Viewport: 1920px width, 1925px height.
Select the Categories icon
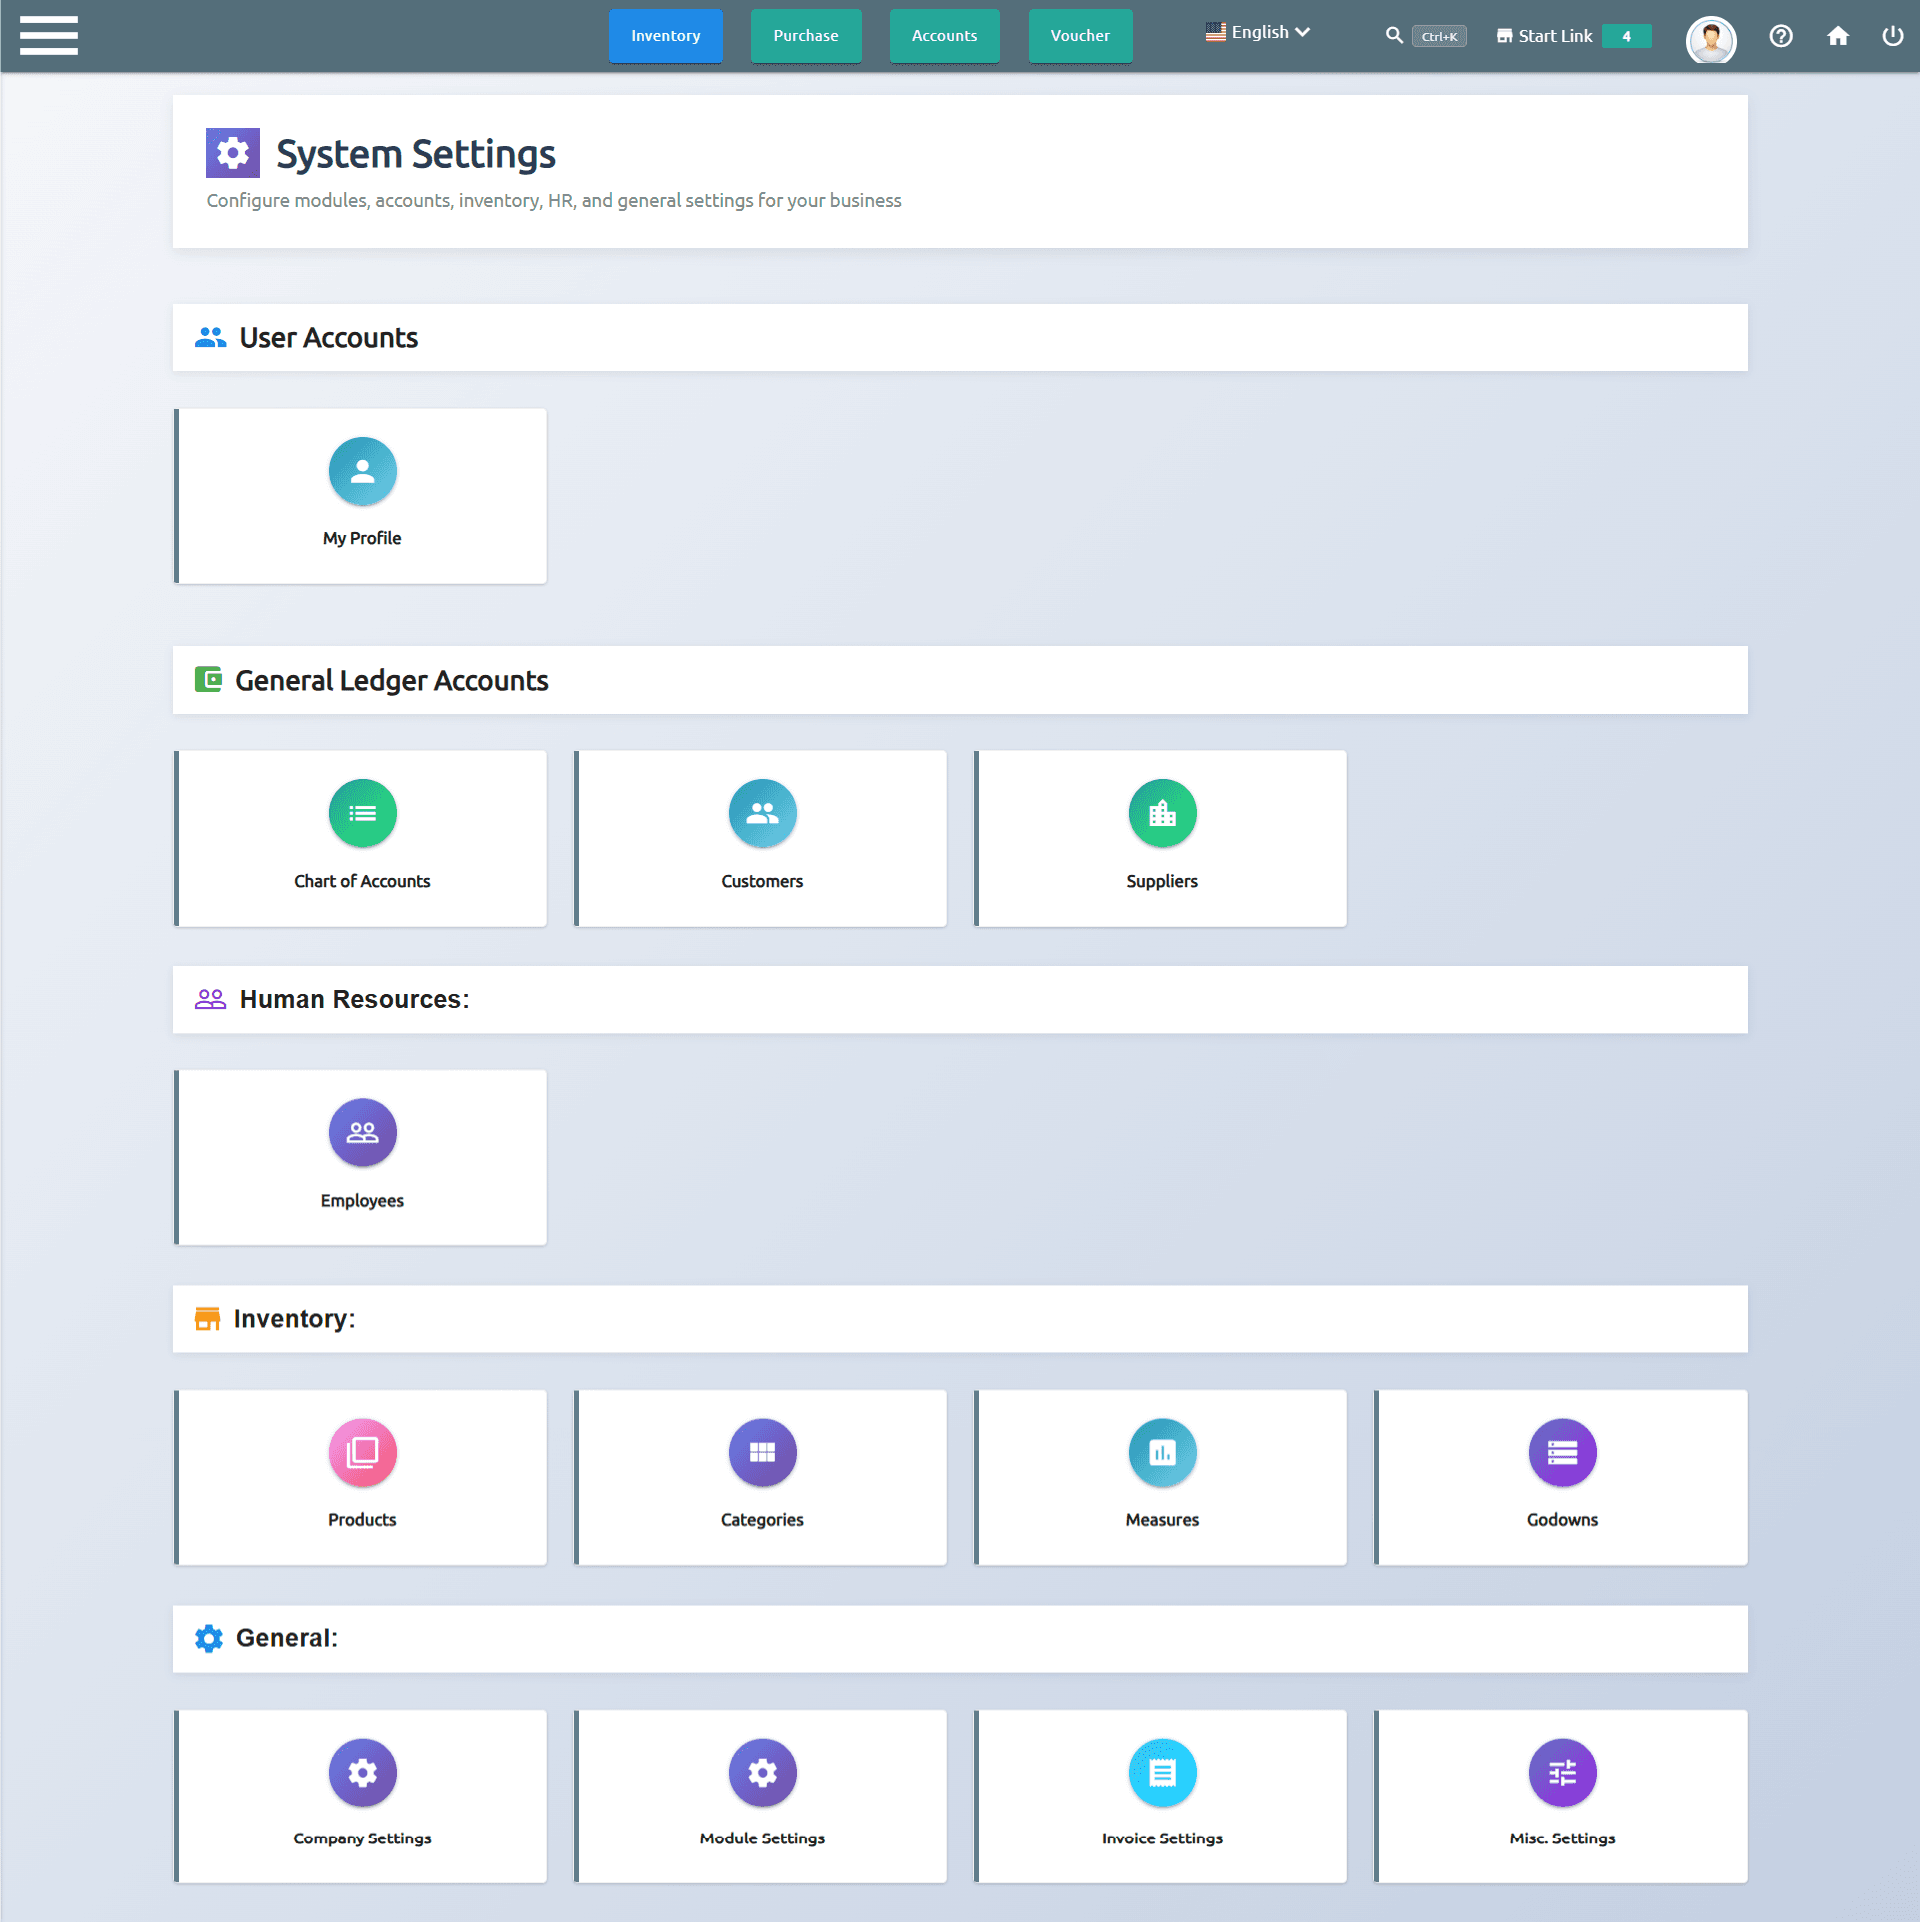[762, 1452]
